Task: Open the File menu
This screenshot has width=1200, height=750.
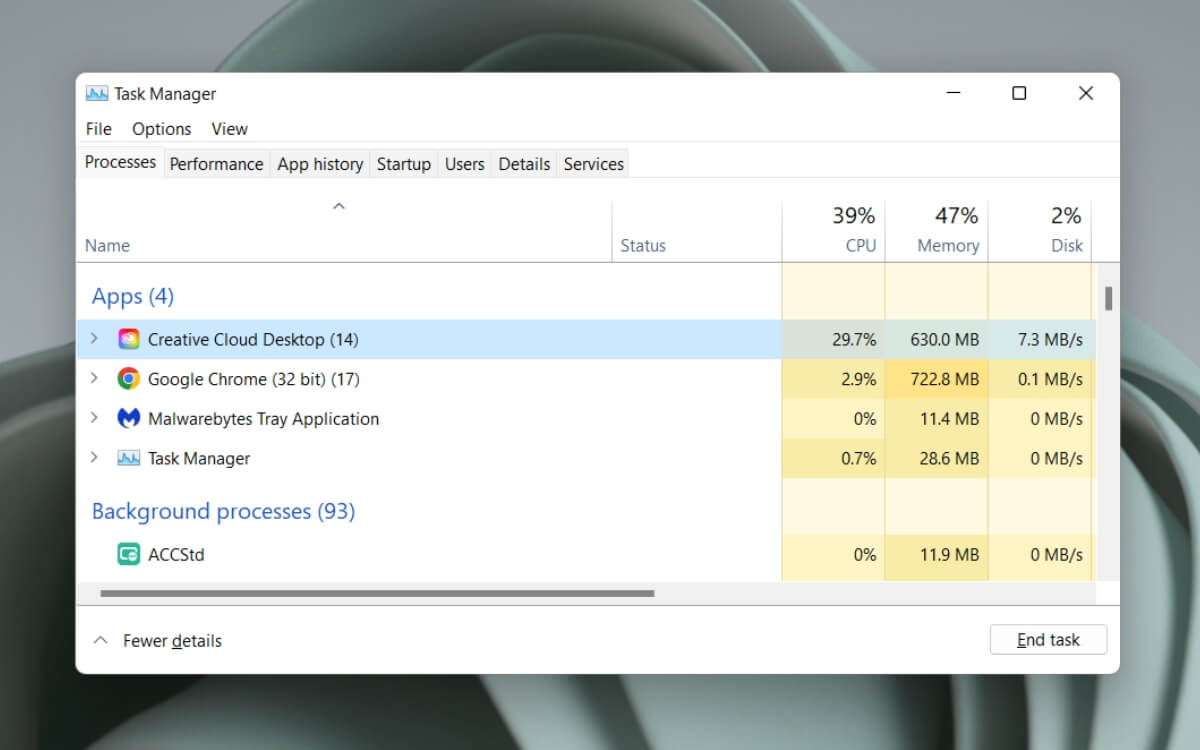Action: tap(99, 129)
